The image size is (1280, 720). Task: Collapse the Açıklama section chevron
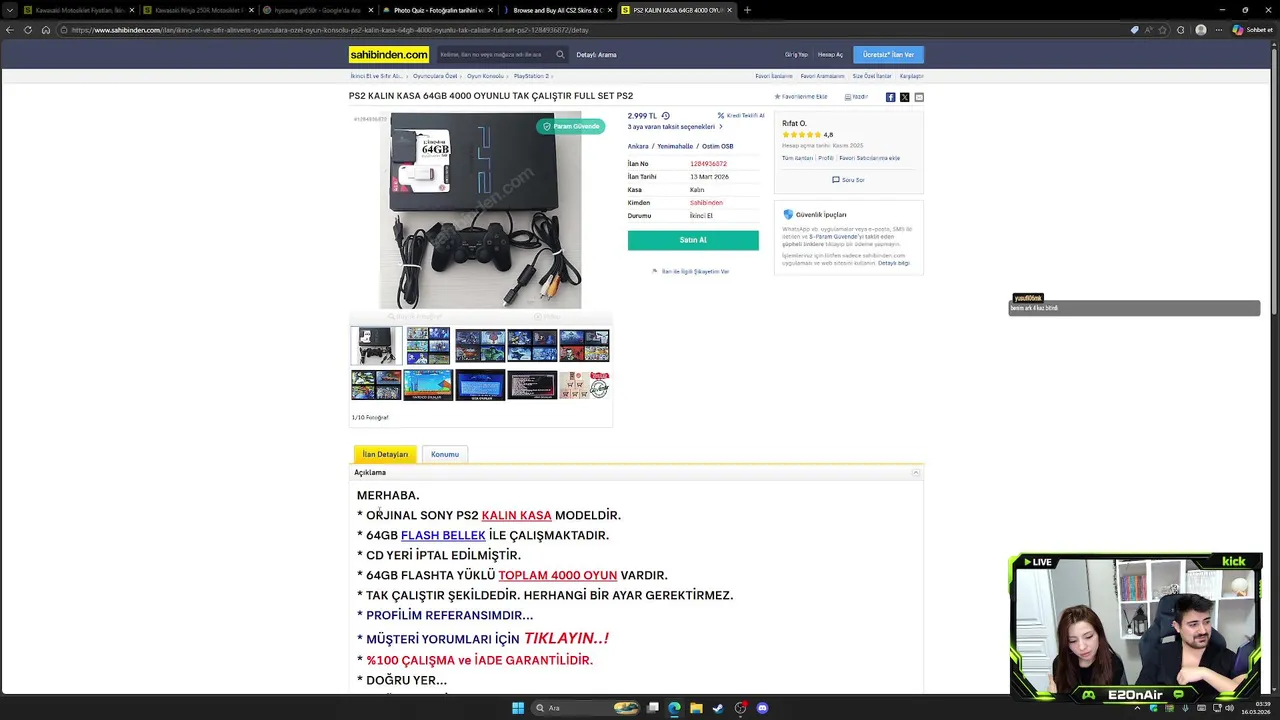[x=915, y=473]
